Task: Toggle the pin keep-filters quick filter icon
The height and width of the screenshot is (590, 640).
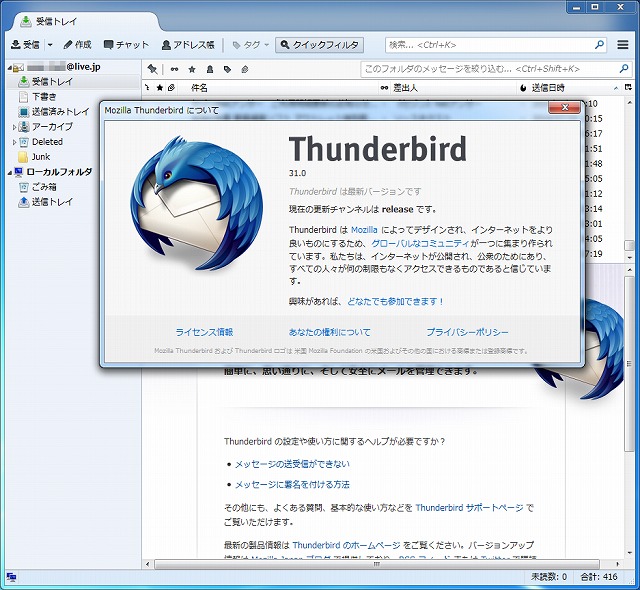Action: pos(153,69)
